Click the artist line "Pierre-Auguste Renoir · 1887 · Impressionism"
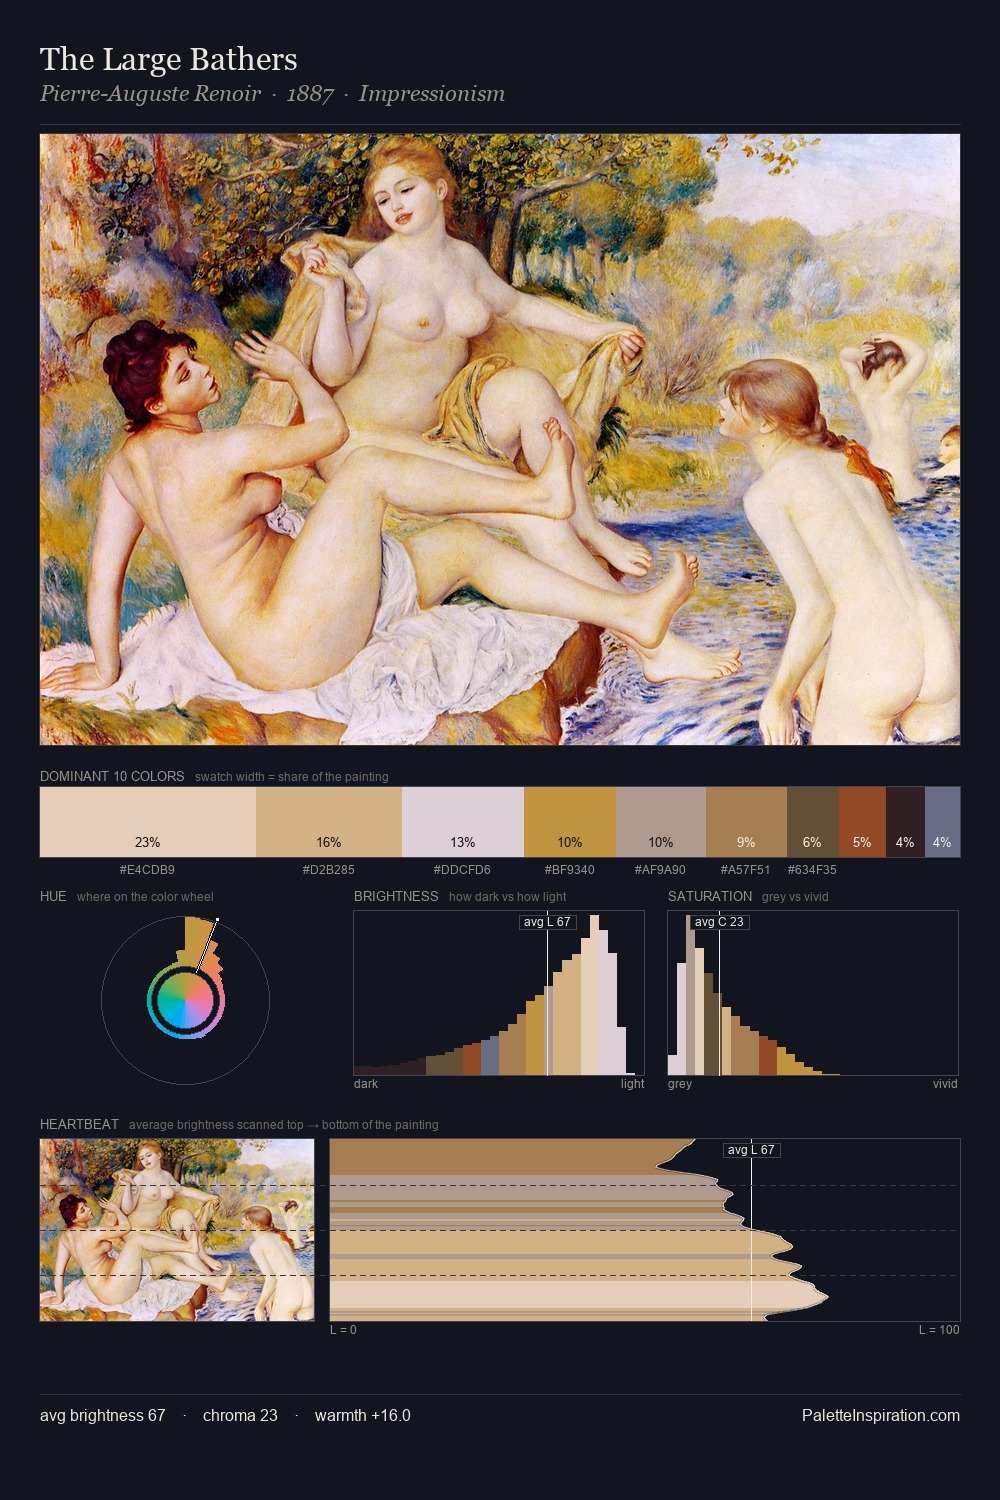Image resolution: width=1000 pixels, height=1500 pixels. pyautogui.click(x=272, y=94)
